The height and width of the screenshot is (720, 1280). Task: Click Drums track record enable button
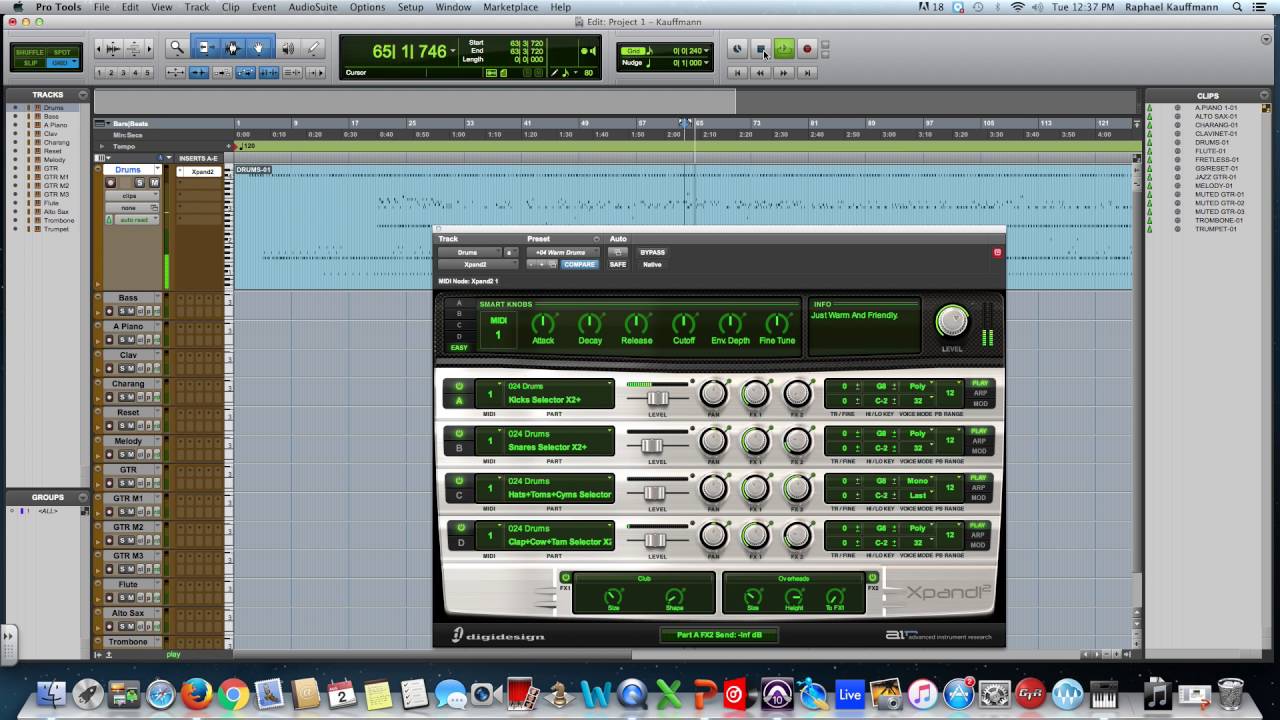(x=111, y=182)
